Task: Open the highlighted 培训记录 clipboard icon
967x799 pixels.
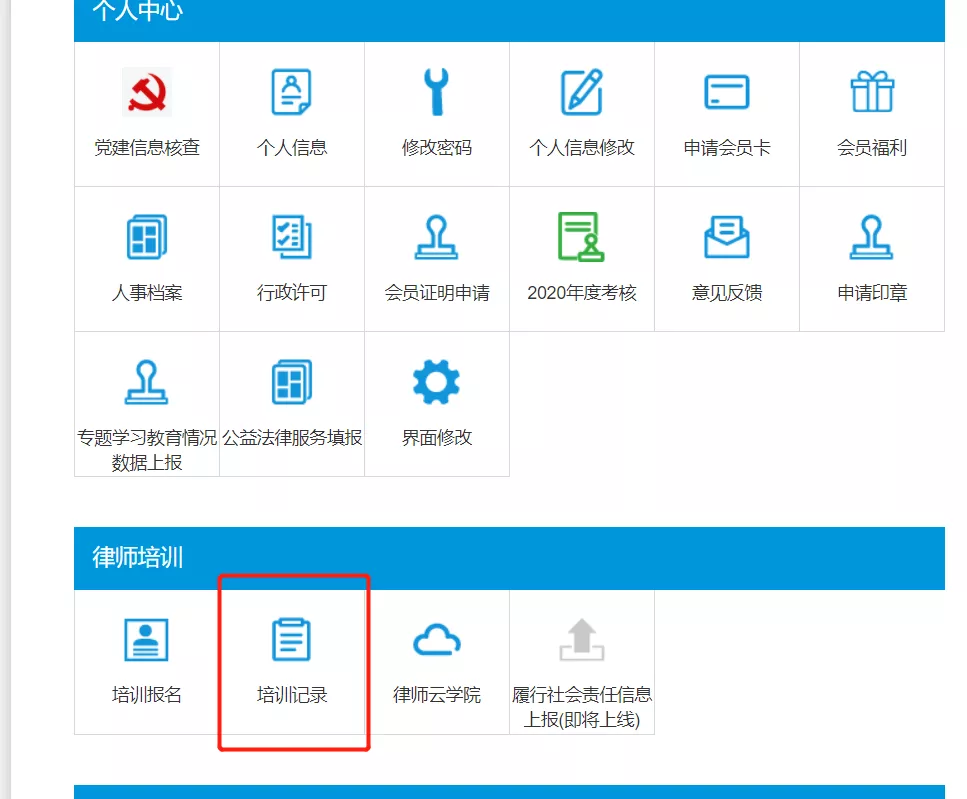Action: point(292,640)
